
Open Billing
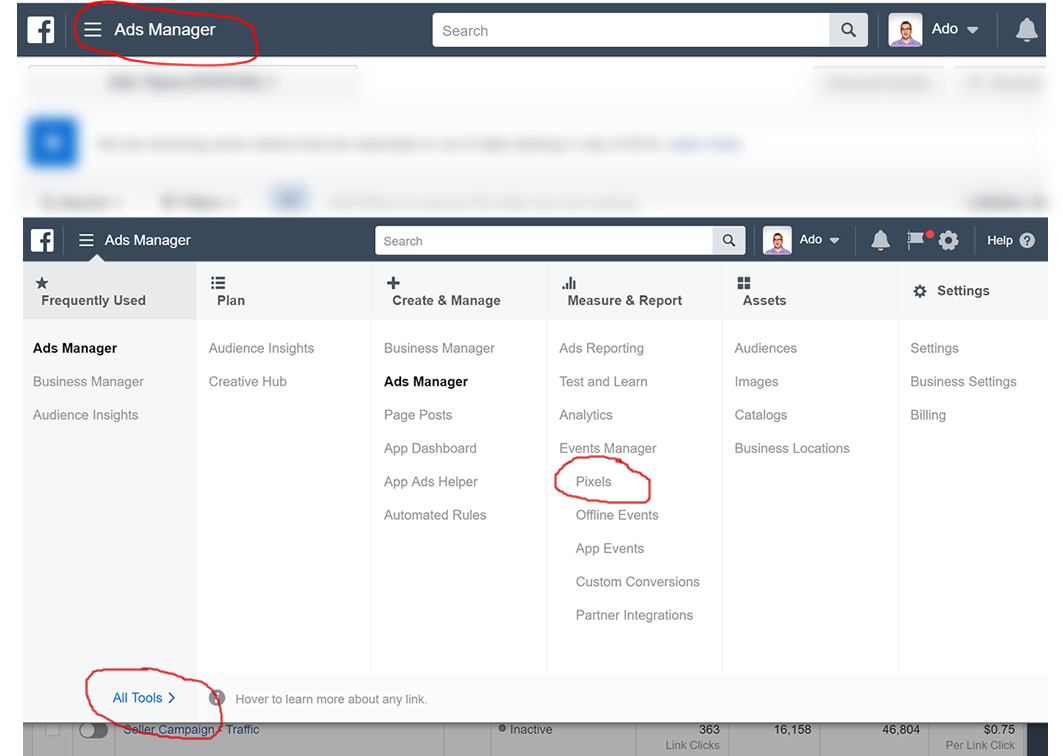coord(928,415)
